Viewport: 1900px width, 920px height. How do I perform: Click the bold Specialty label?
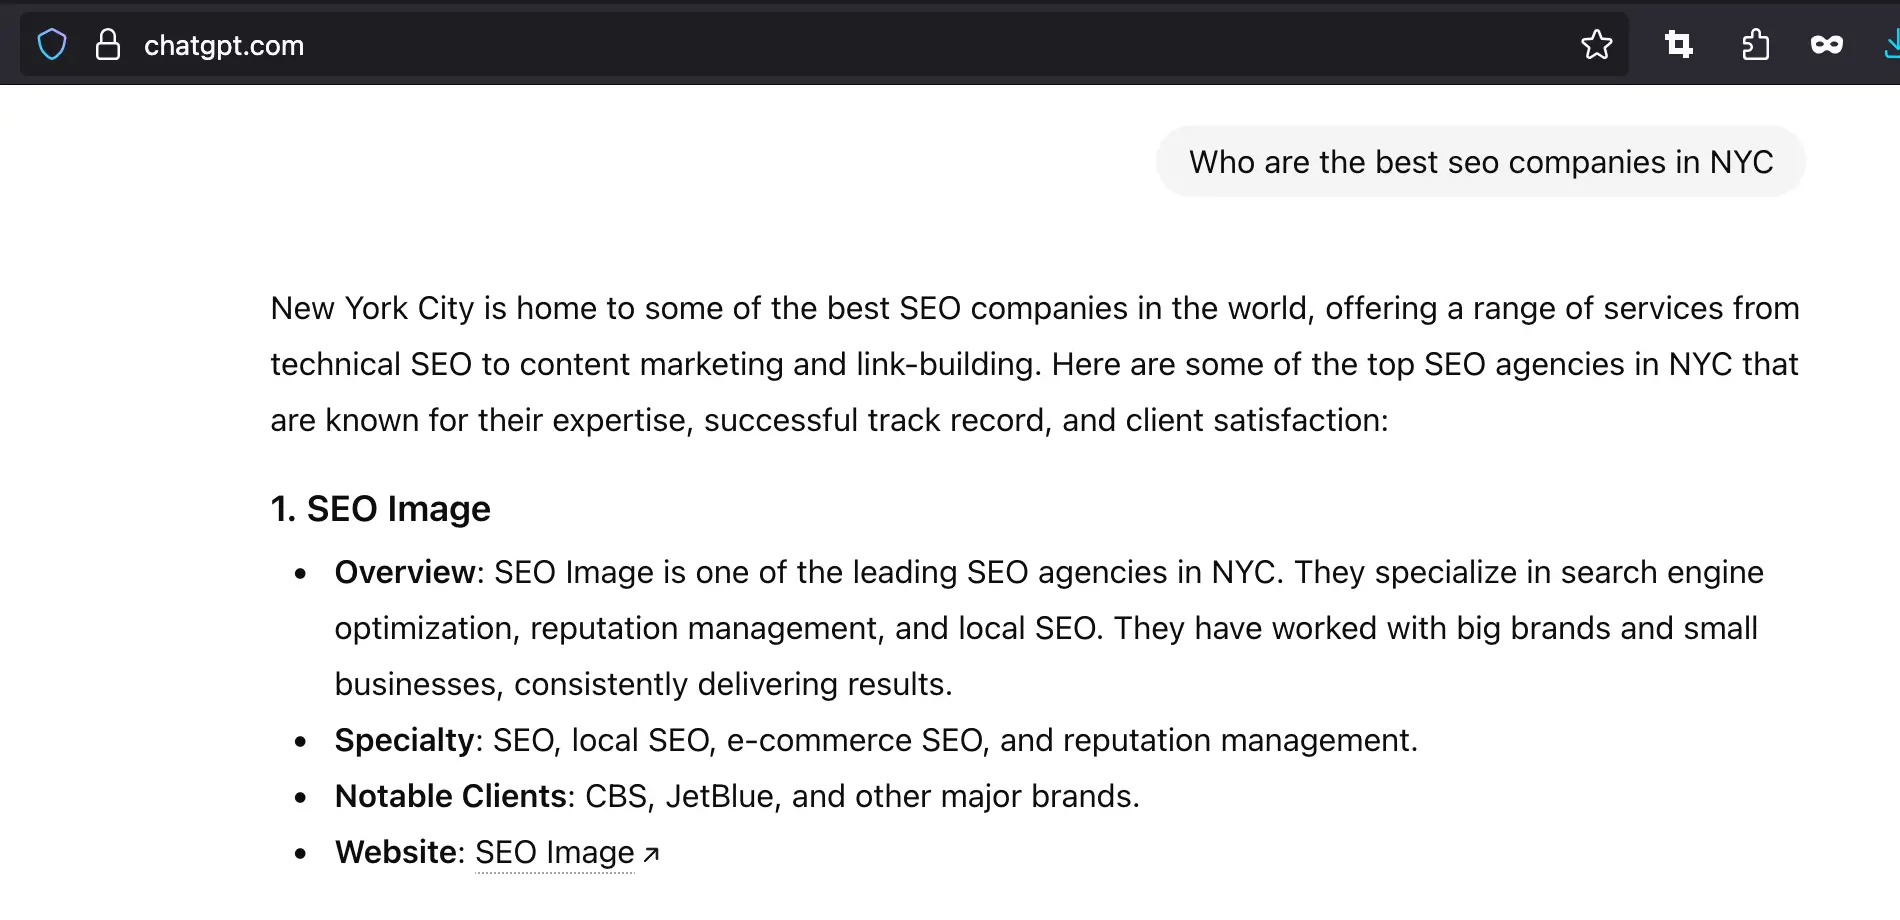pyautogui.click(x=405, y=740)
